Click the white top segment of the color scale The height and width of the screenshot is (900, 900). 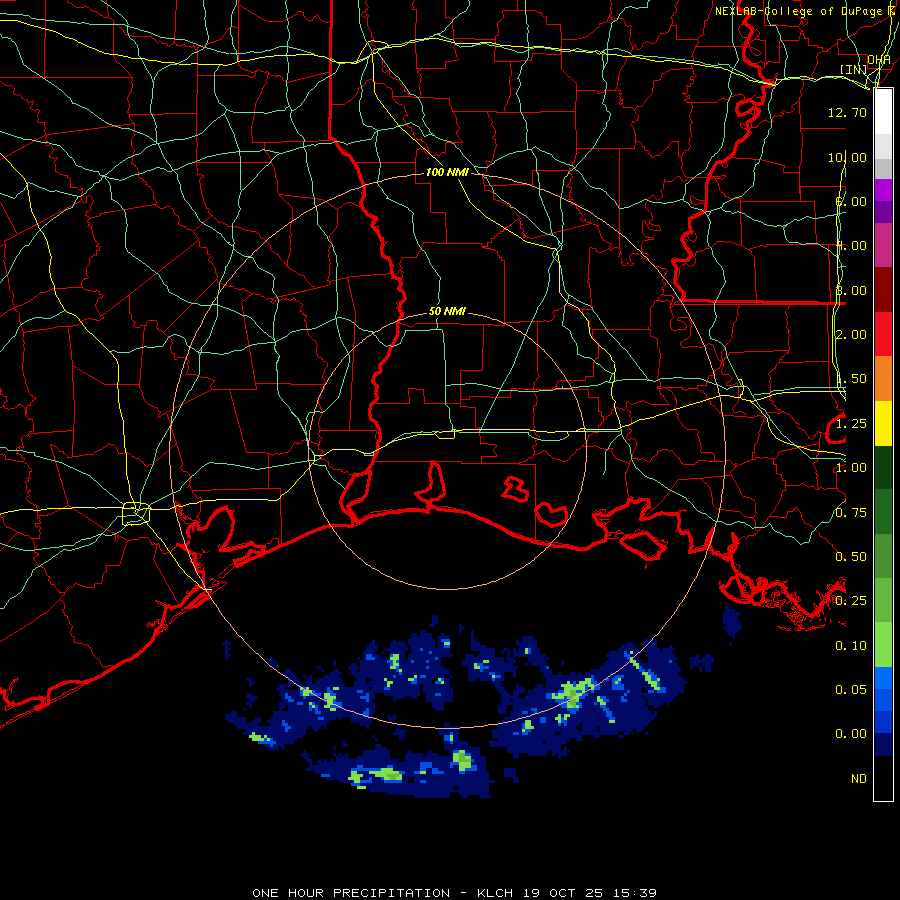point(883,112)
